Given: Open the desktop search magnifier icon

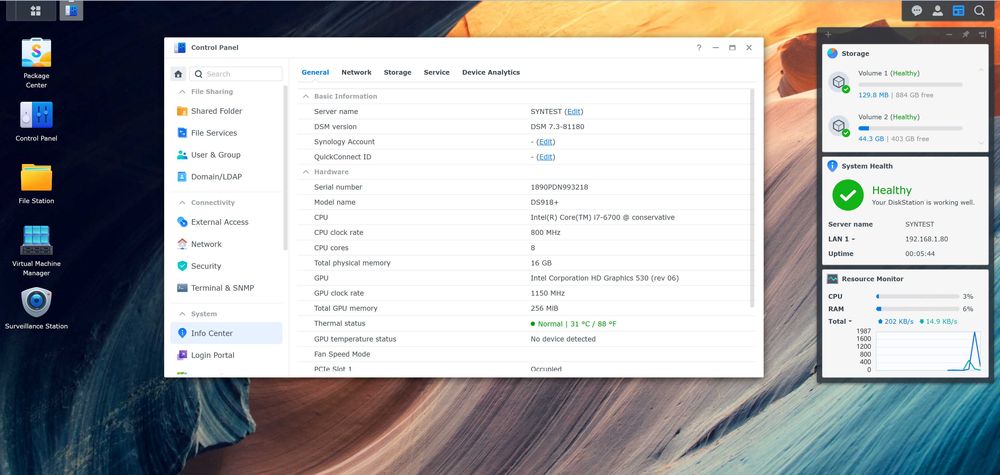Looking at the screenshot, I should click(x=979, y=10).
